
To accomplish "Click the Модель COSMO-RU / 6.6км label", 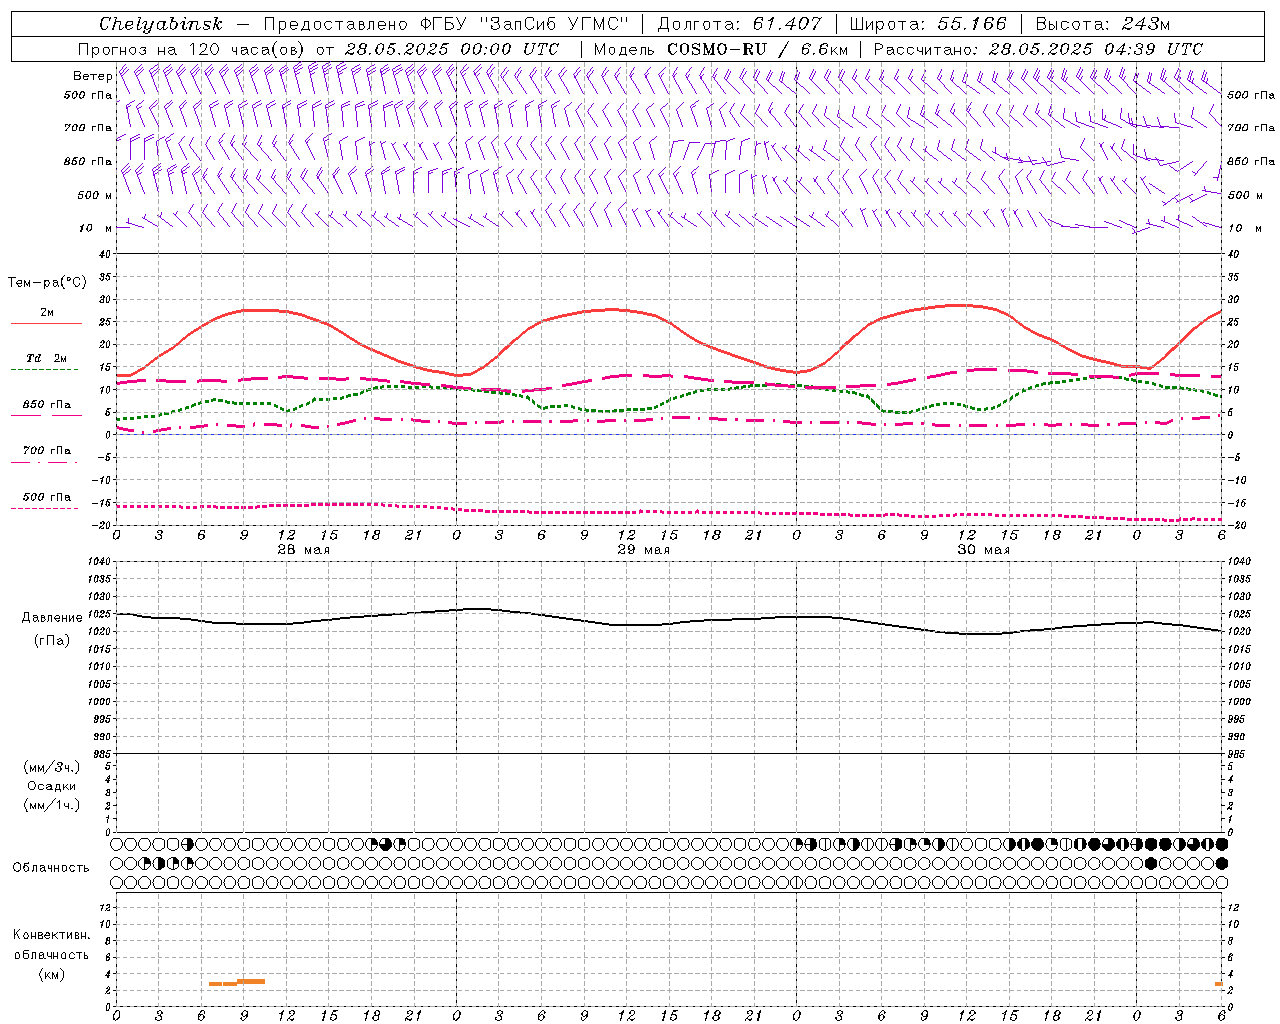I will [x=721, y=49].
